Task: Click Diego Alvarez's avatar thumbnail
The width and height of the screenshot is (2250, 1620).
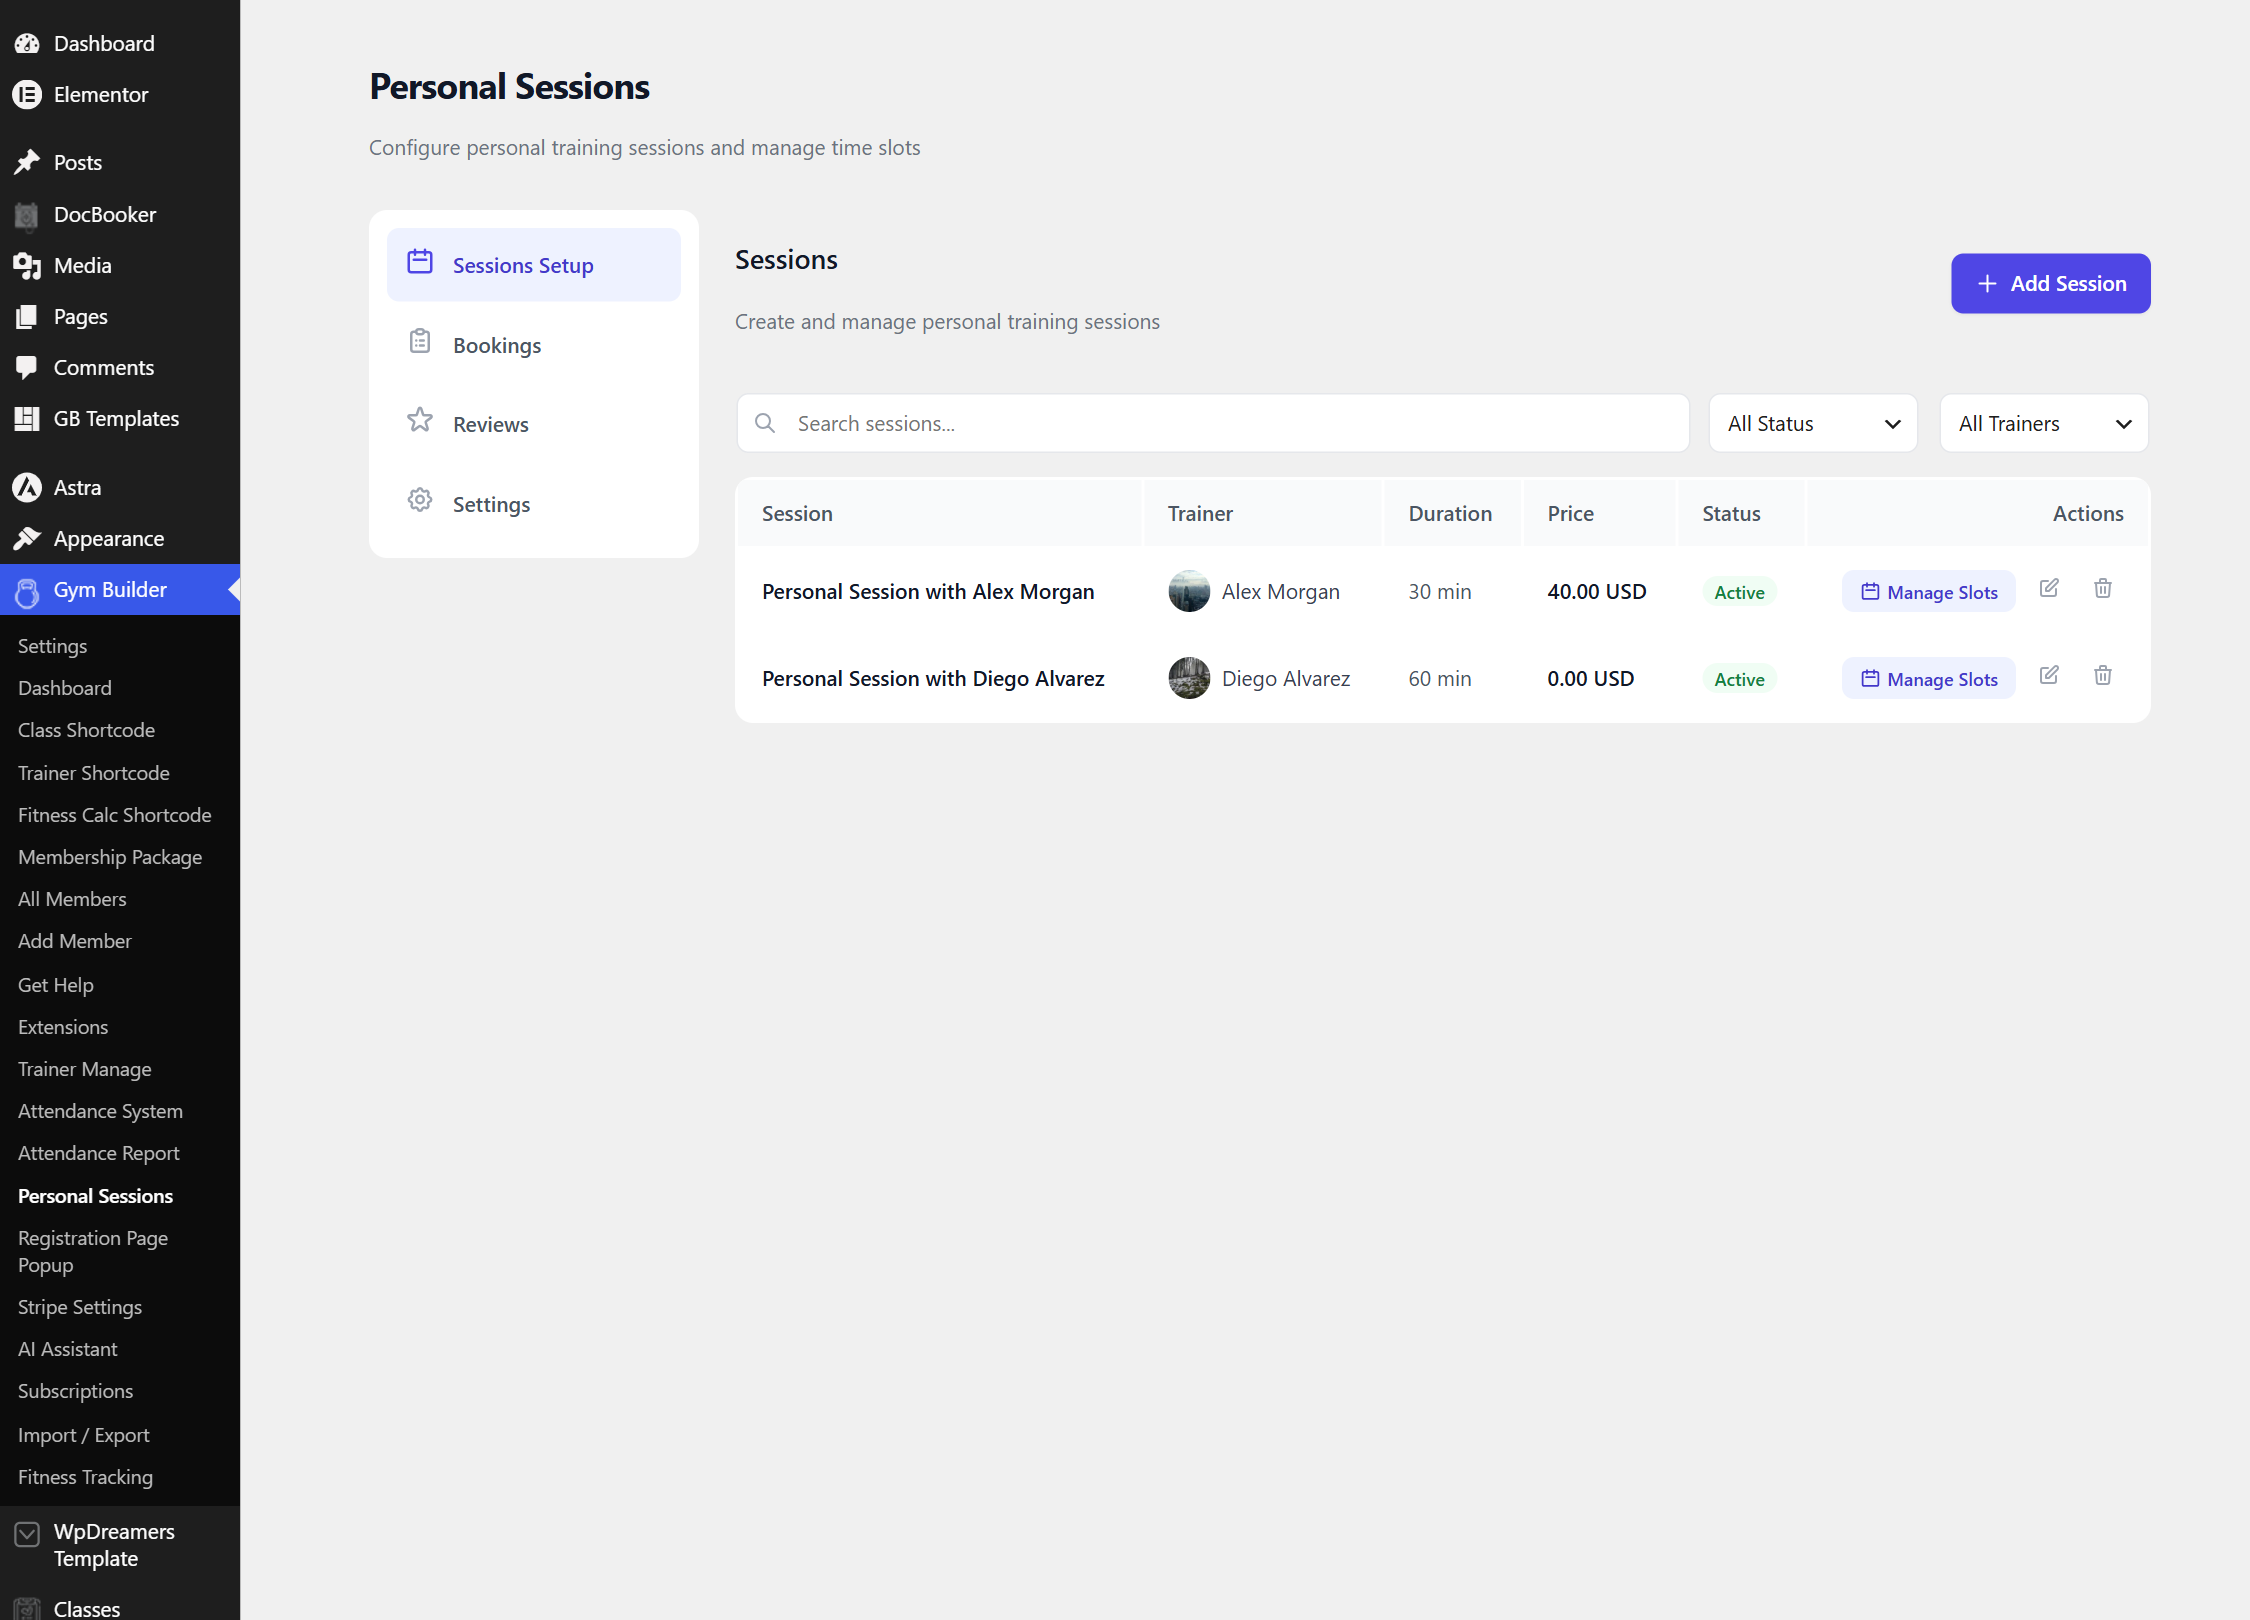Action: pyautogui.click(x=1189, y=678)
